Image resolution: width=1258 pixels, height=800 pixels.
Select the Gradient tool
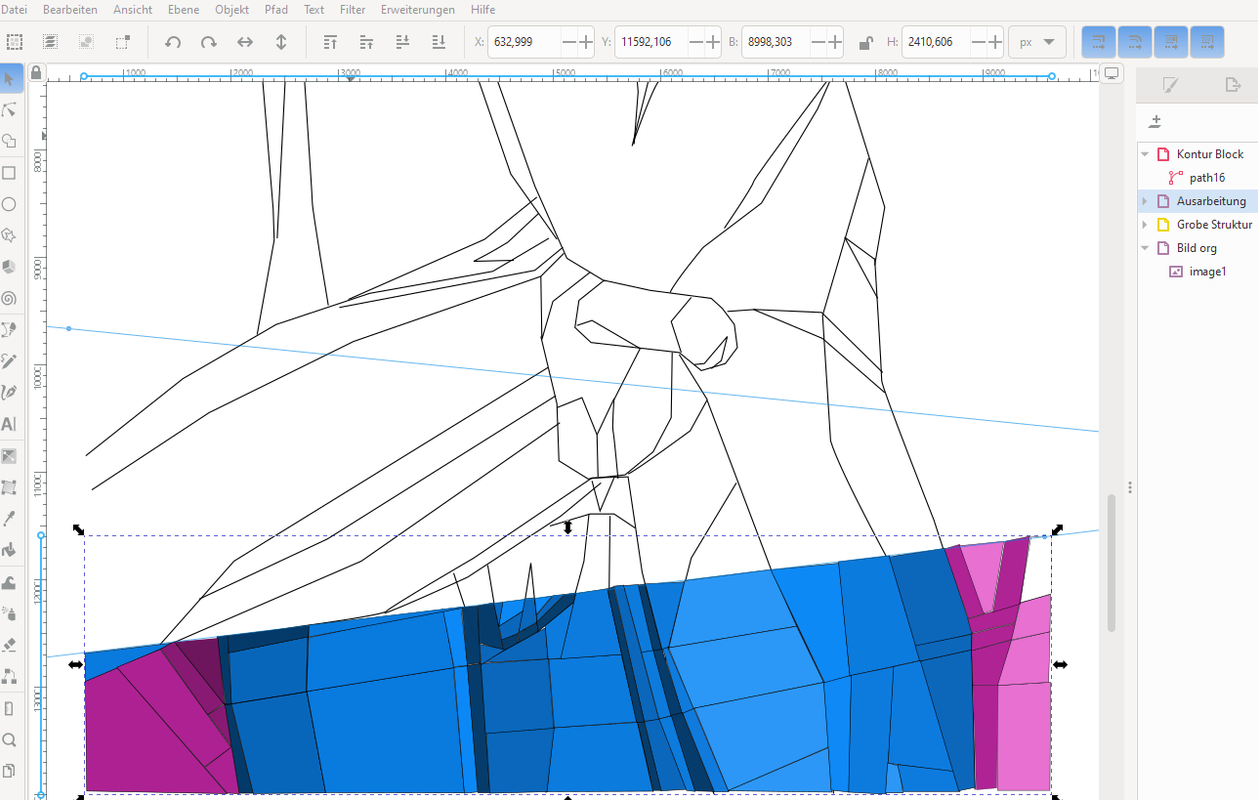click(x=9, y=456)
